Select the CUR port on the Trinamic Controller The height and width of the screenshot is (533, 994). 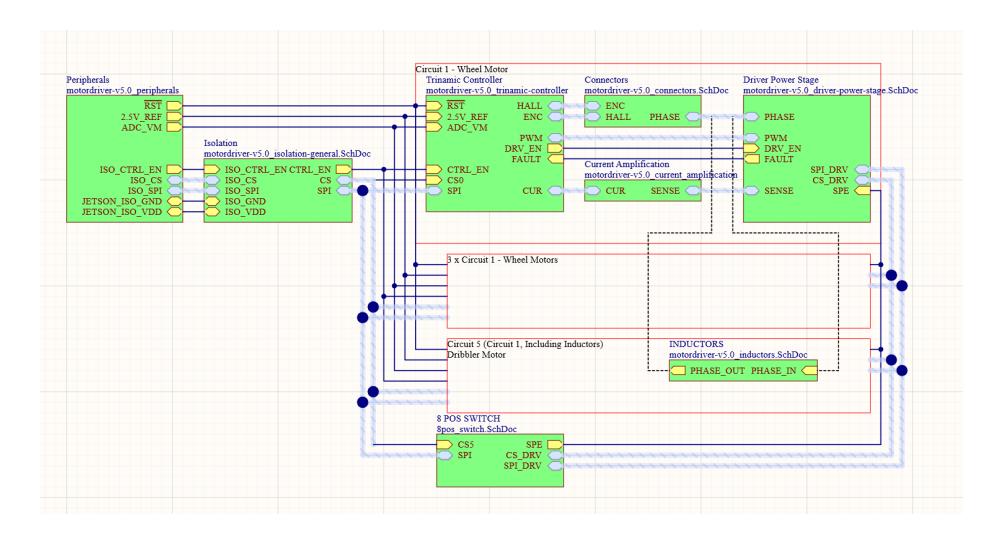point(555,191)
